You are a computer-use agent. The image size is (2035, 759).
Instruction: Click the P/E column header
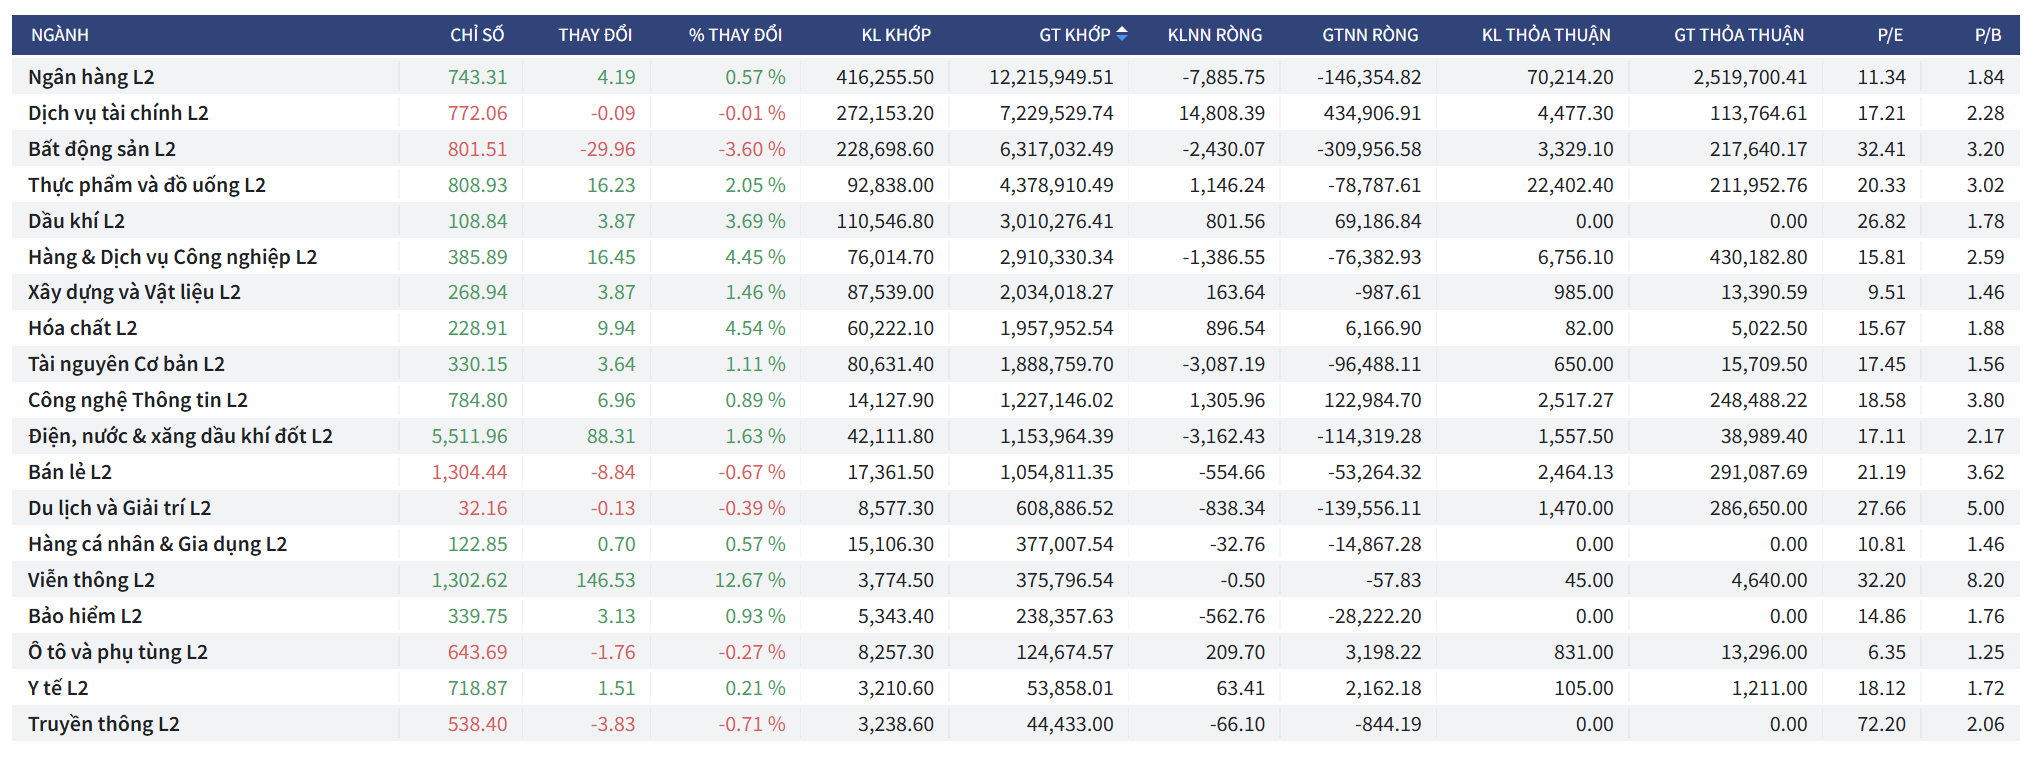pos(1889,35)
